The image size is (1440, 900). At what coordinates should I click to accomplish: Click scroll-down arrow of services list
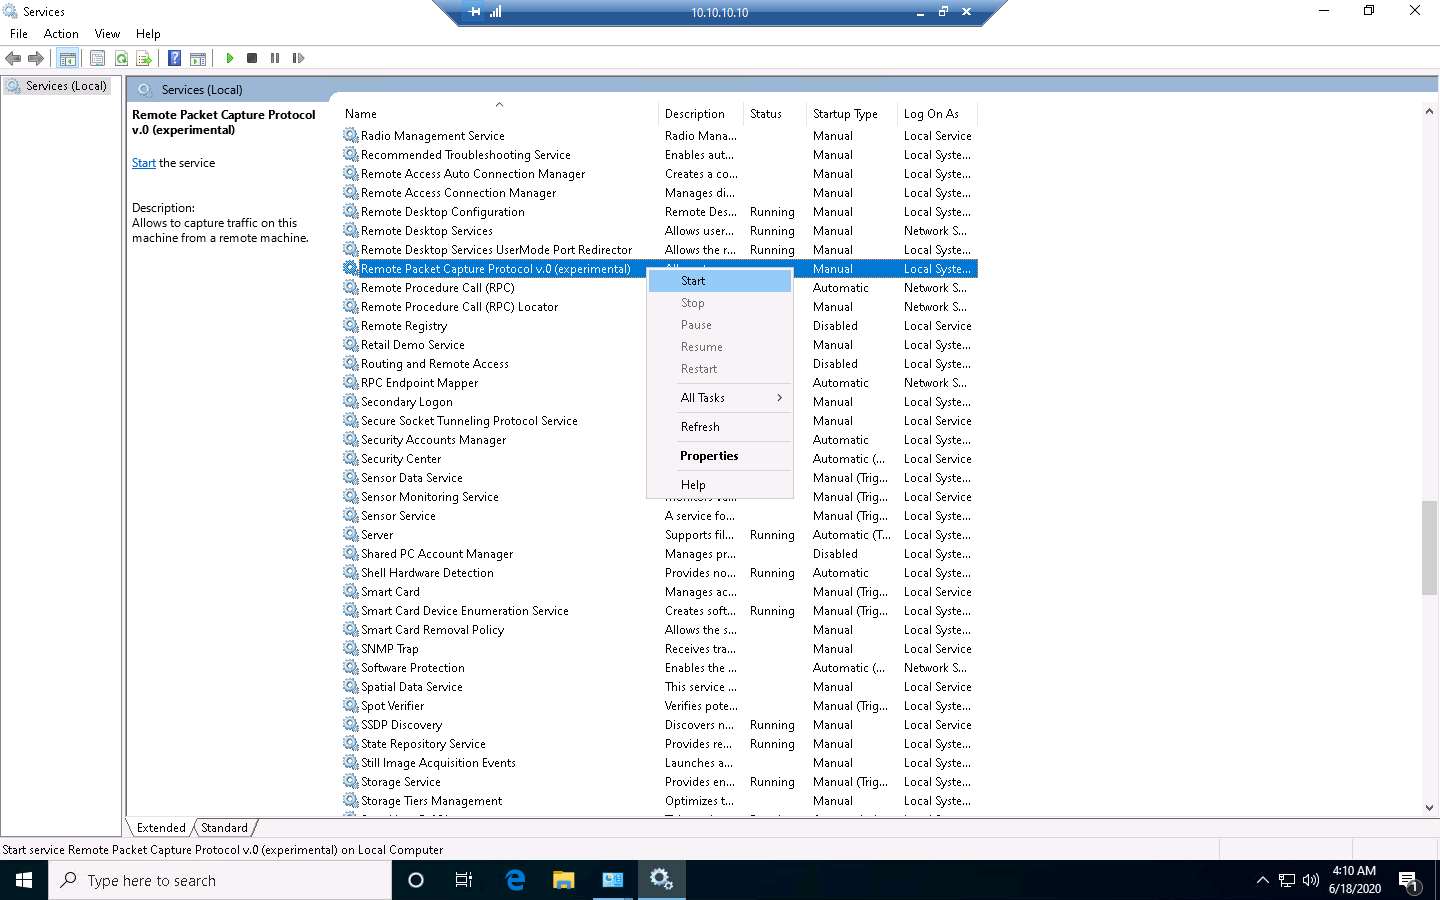pos(1429,808)
